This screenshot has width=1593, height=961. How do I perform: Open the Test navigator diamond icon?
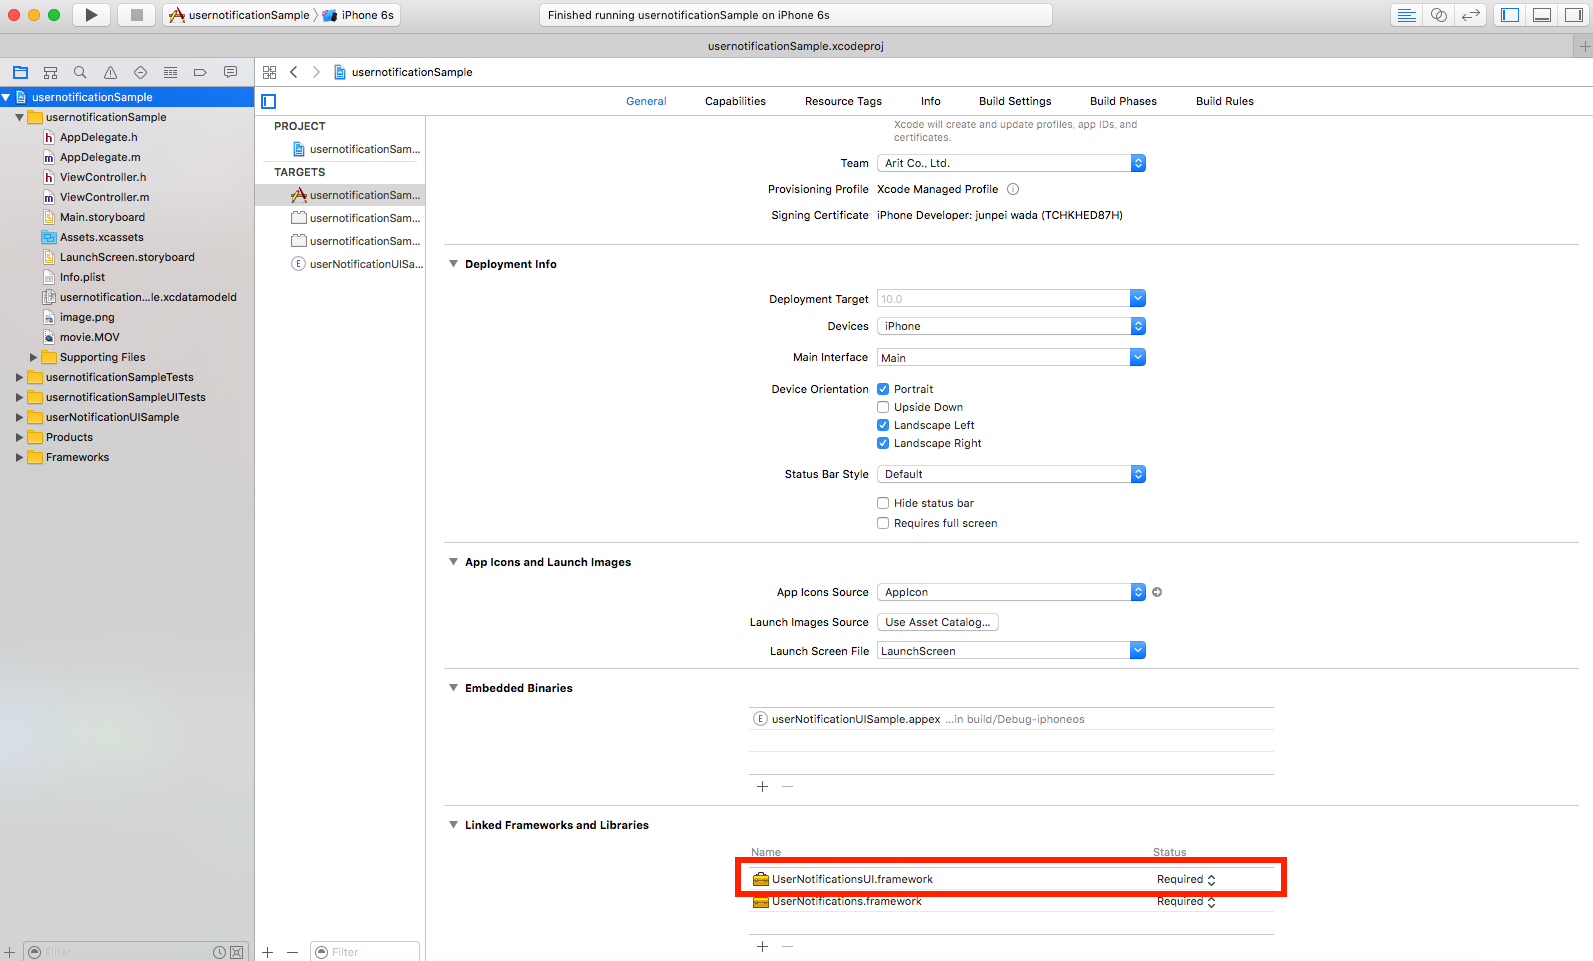pos(140,72)
